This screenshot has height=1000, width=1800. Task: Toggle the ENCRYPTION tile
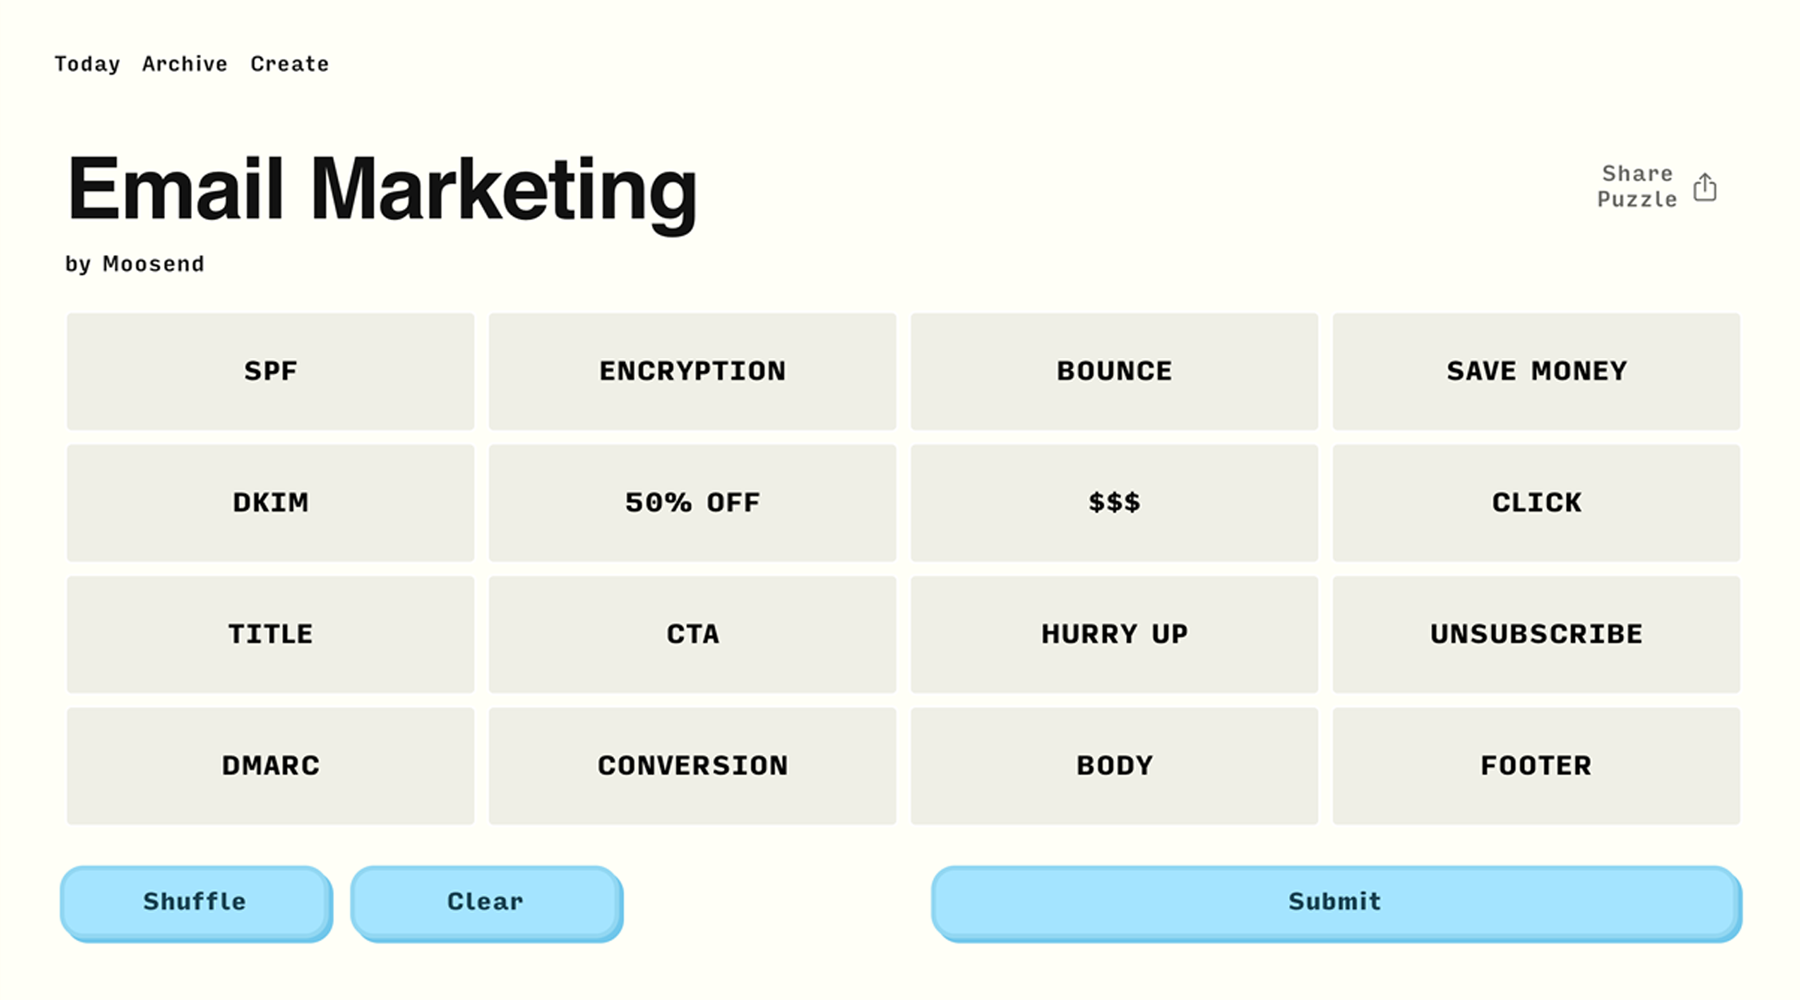click(x=692, y=371)
